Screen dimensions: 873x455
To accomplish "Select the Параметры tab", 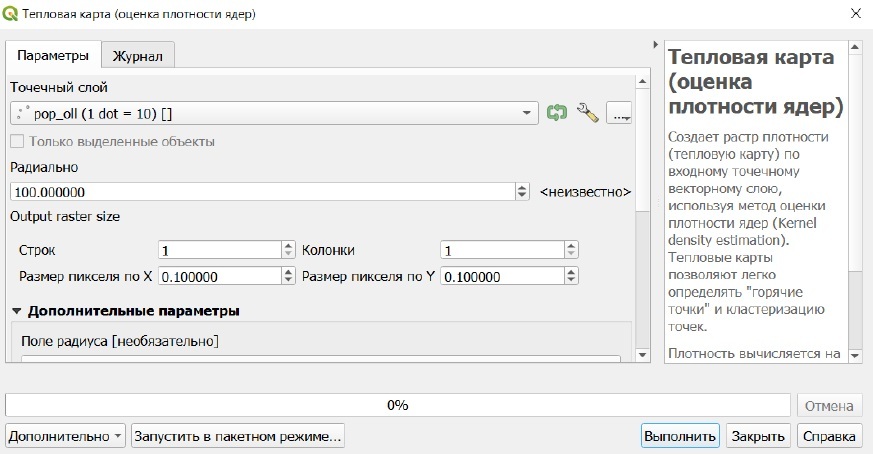I will [x=53, y=55].
